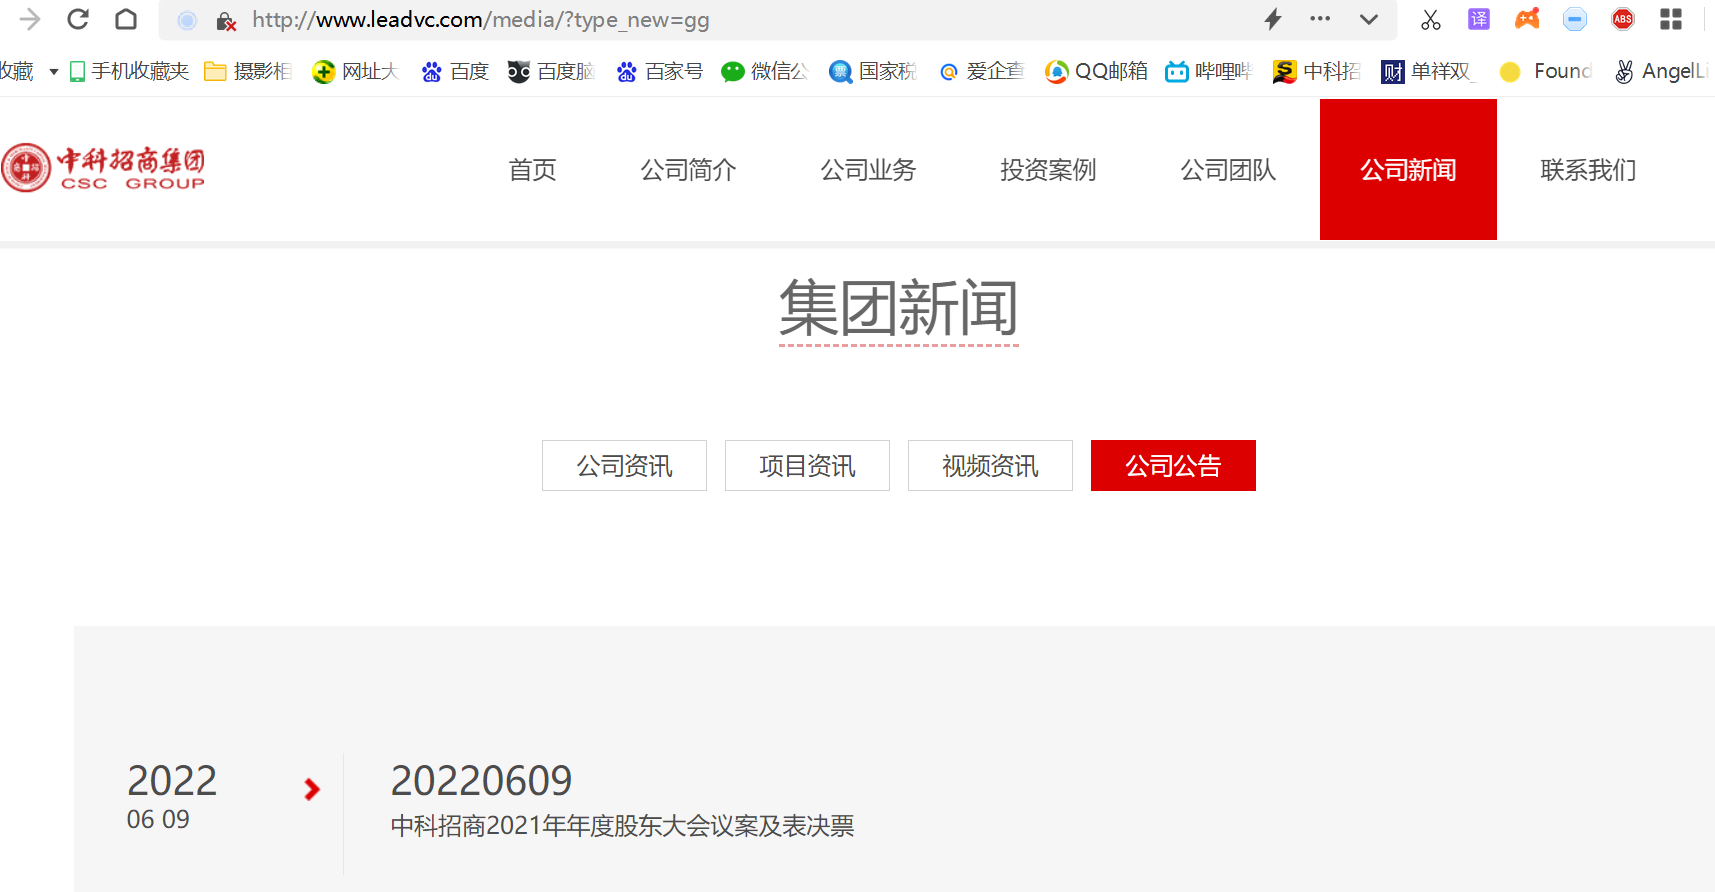Open the 百度 bookmark

point(455,71)
